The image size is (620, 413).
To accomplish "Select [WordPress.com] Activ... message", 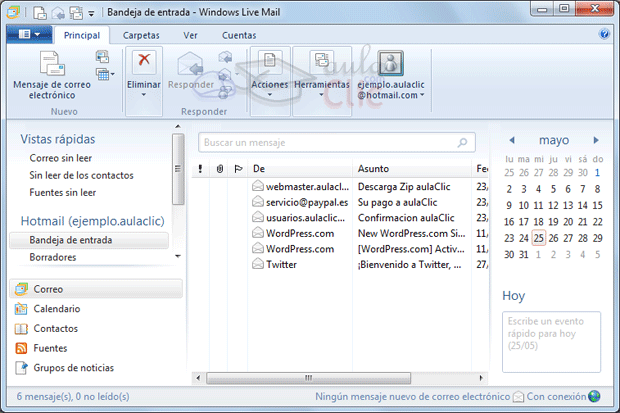I will click(340, 249).
